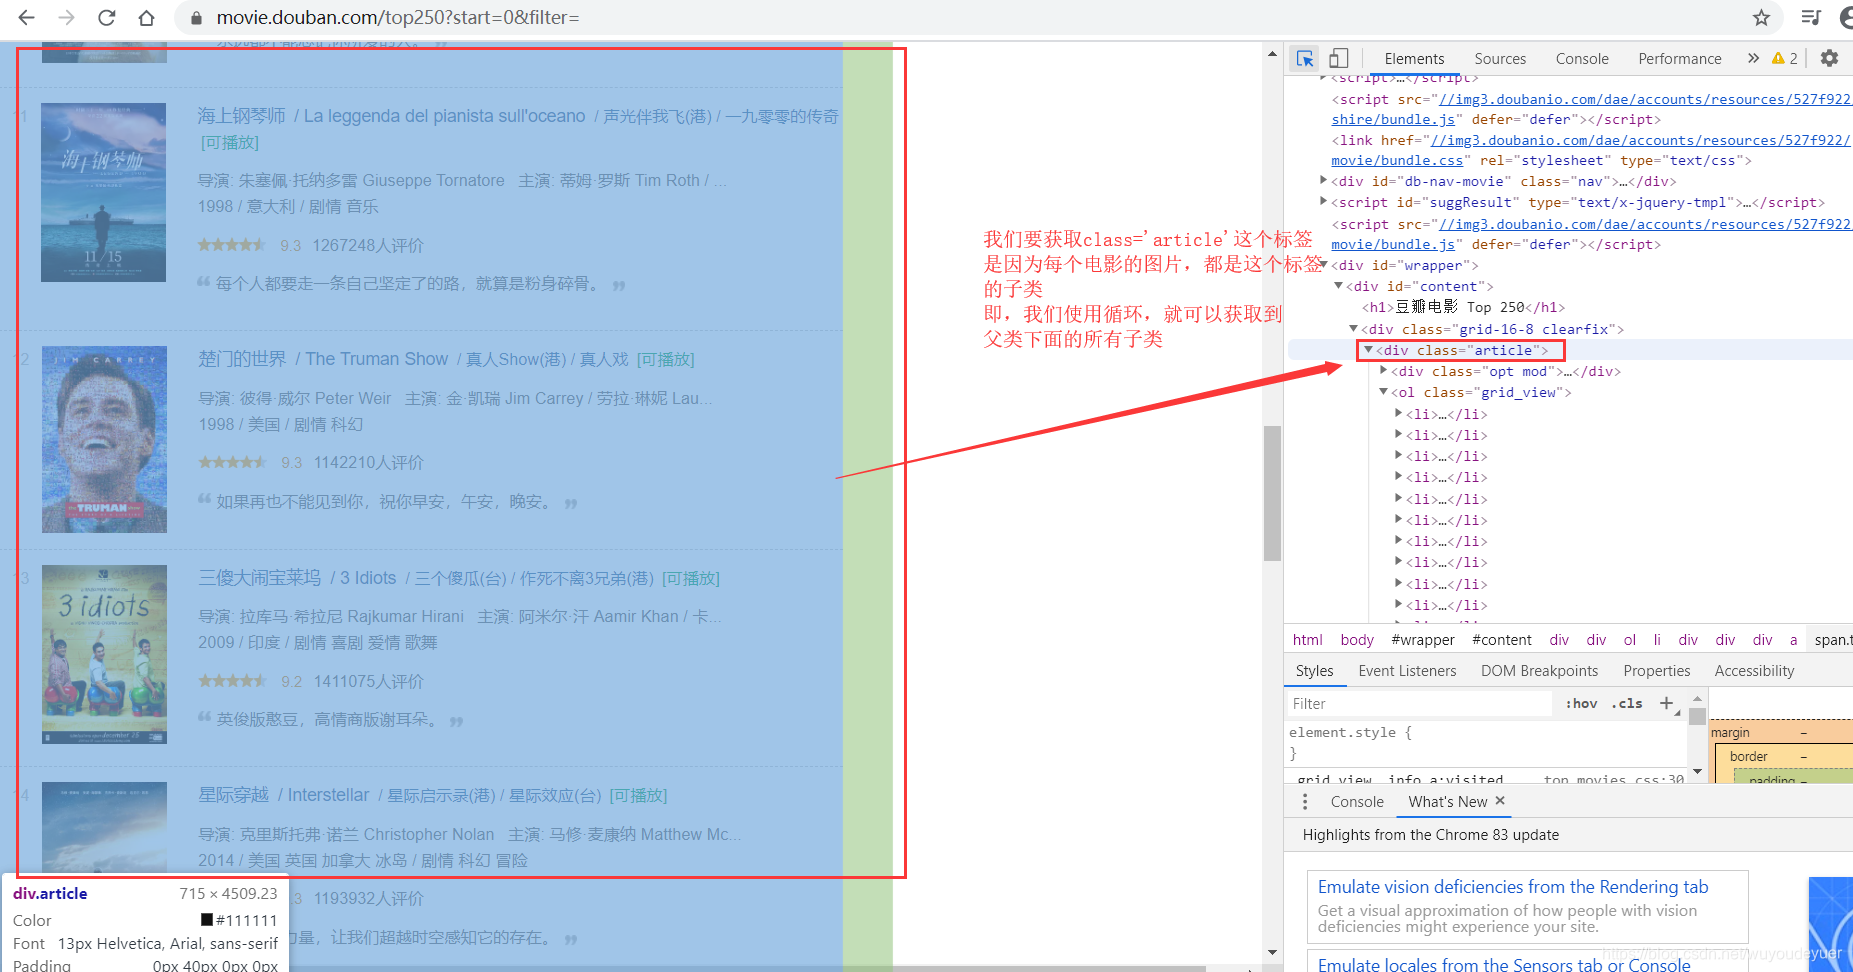Image resolution: width=1853 pixels, height=972 pixels.
Task: Toggle the :hov element state button
Action: point(1581,704)
